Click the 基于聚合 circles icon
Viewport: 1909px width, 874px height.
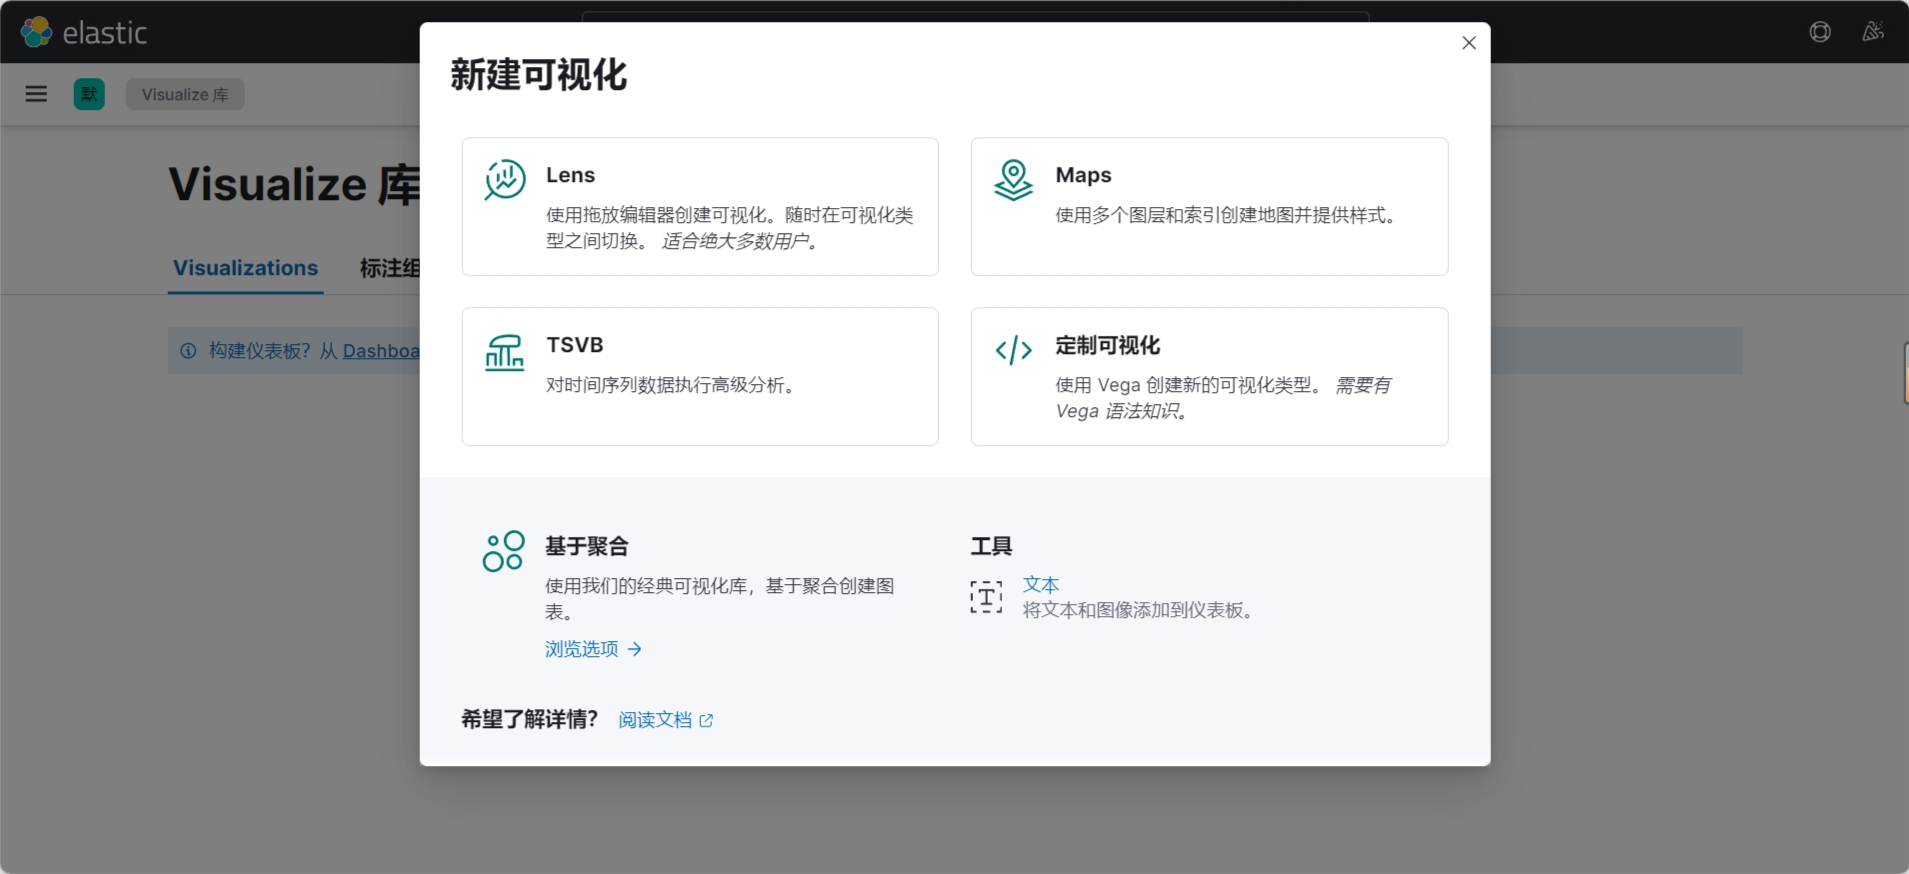click(x=503, y=551)
